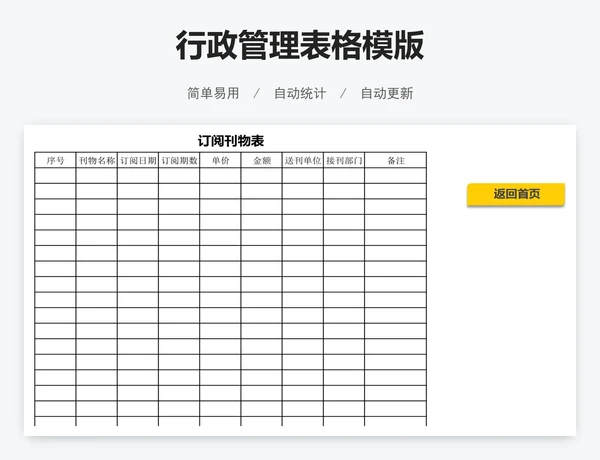Image resolution: width=600 pixels, height=460 pixels.
Task: Select first empty cell under 单价
Action: coord(220,175)
